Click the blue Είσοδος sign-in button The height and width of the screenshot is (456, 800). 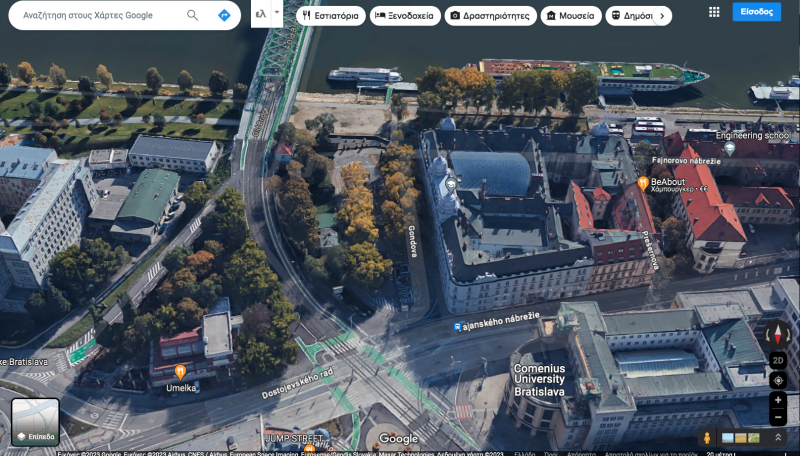click(756, 12)
